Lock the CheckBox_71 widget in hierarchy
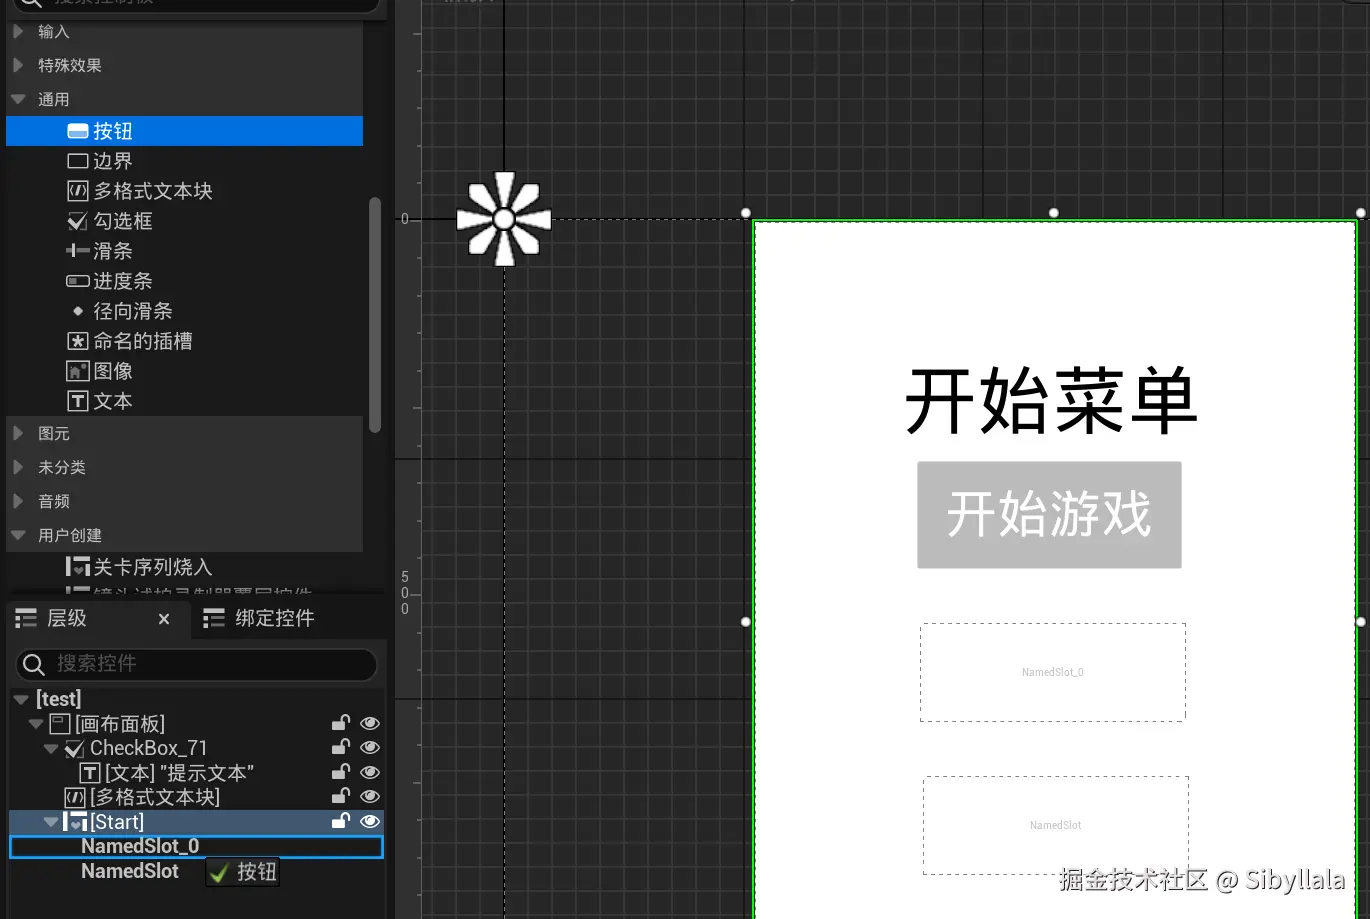Viewport: 1370px width, 919px height. (341, 747)
